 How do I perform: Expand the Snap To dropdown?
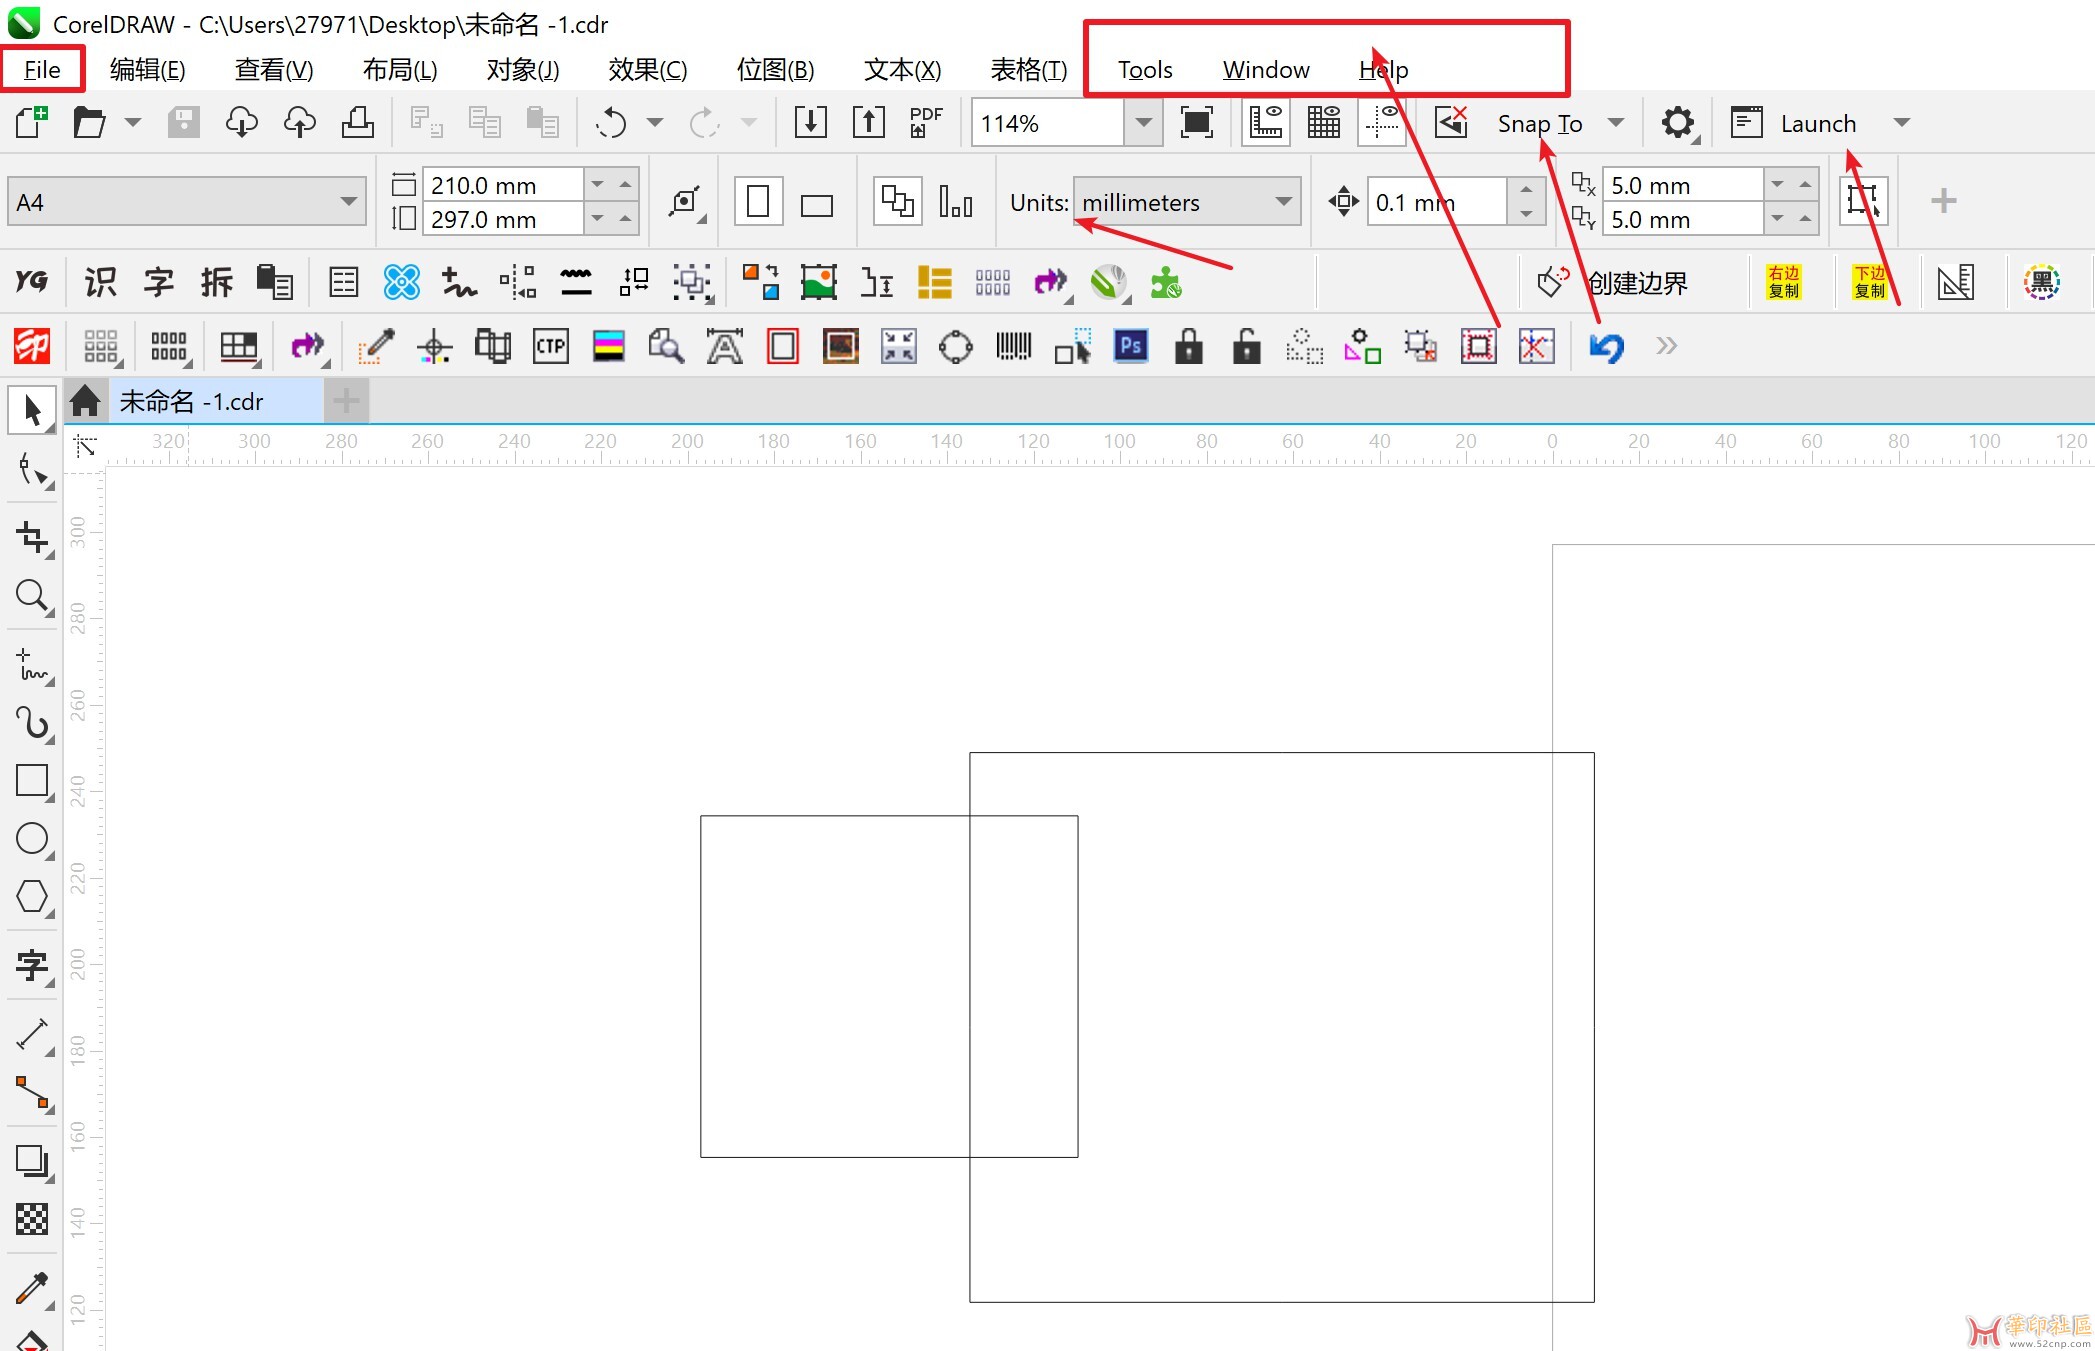[x=1612, y=124]
